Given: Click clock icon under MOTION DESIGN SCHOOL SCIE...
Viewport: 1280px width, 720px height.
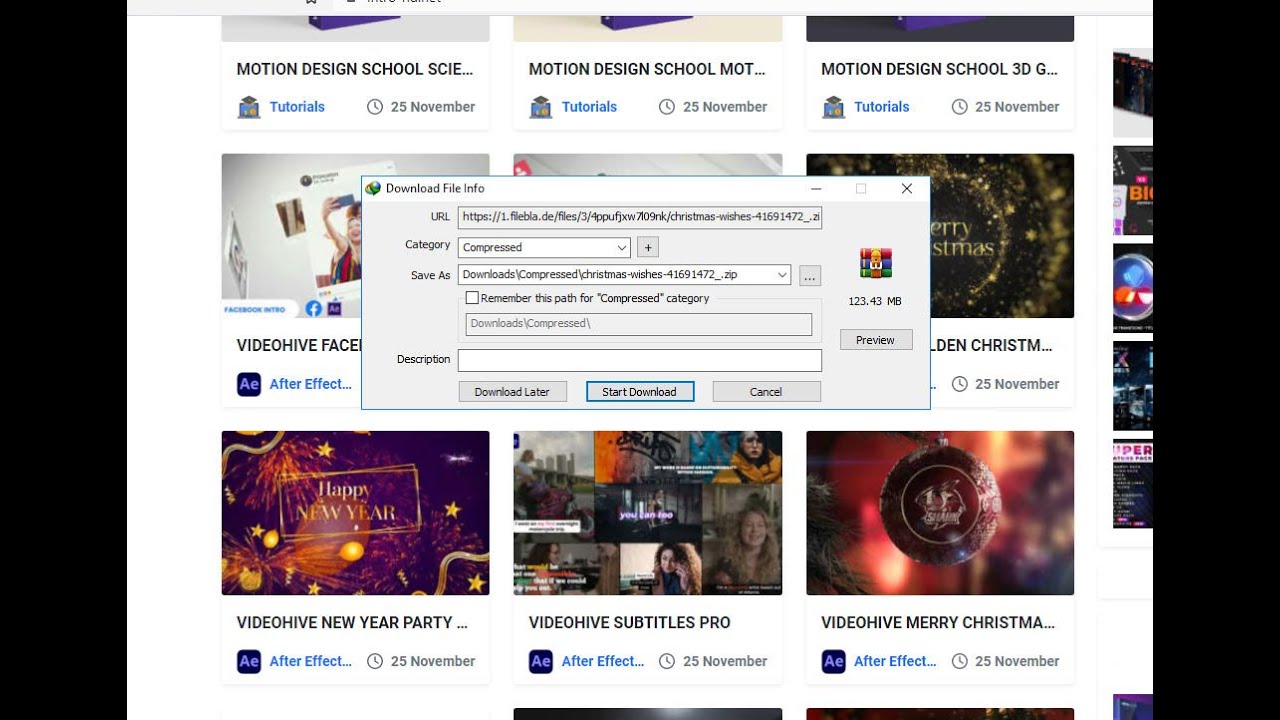Looking at the screenshot, I should pos(375,107).
